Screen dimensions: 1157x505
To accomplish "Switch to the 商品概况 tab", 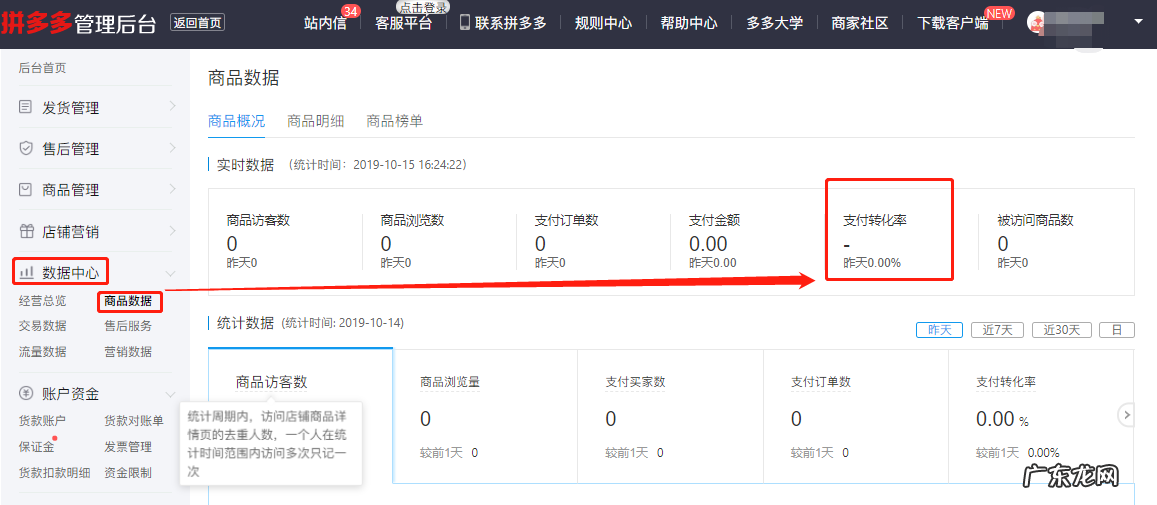I will (236, 122).
